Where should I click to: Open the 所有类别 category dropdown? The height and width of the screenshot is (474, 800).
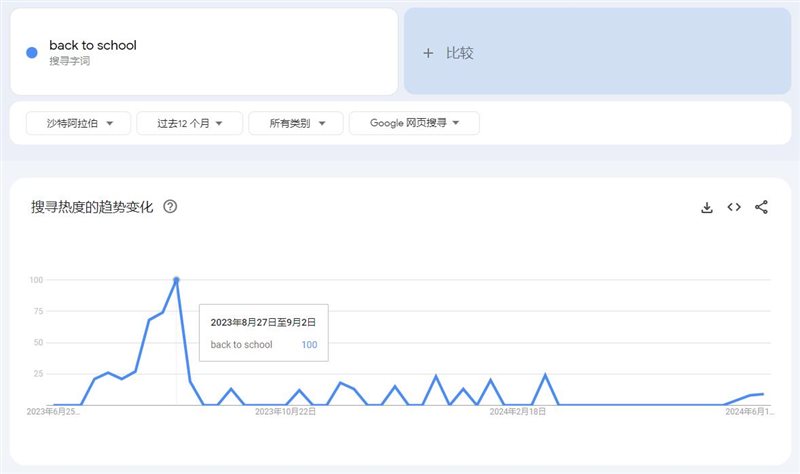point(296,123)
